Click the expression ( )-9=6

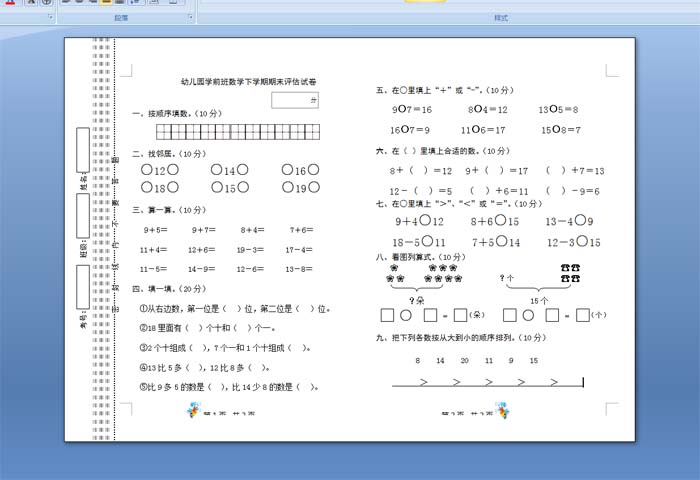click(573, 191)
